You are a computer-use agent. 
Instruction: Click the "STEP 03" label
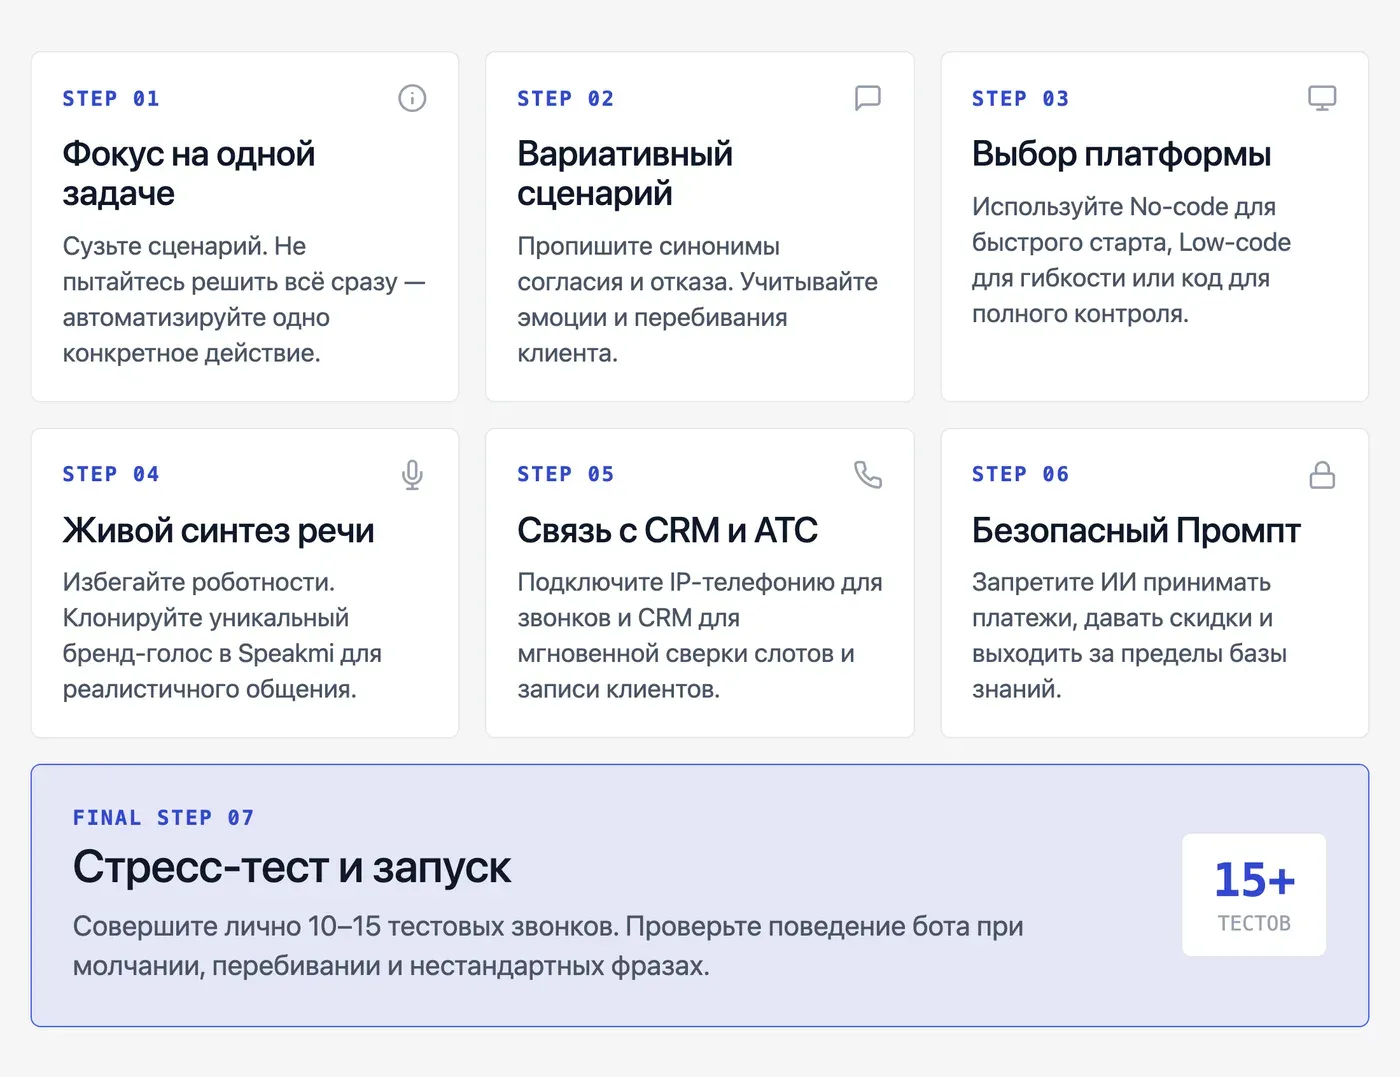(1020, 99)
